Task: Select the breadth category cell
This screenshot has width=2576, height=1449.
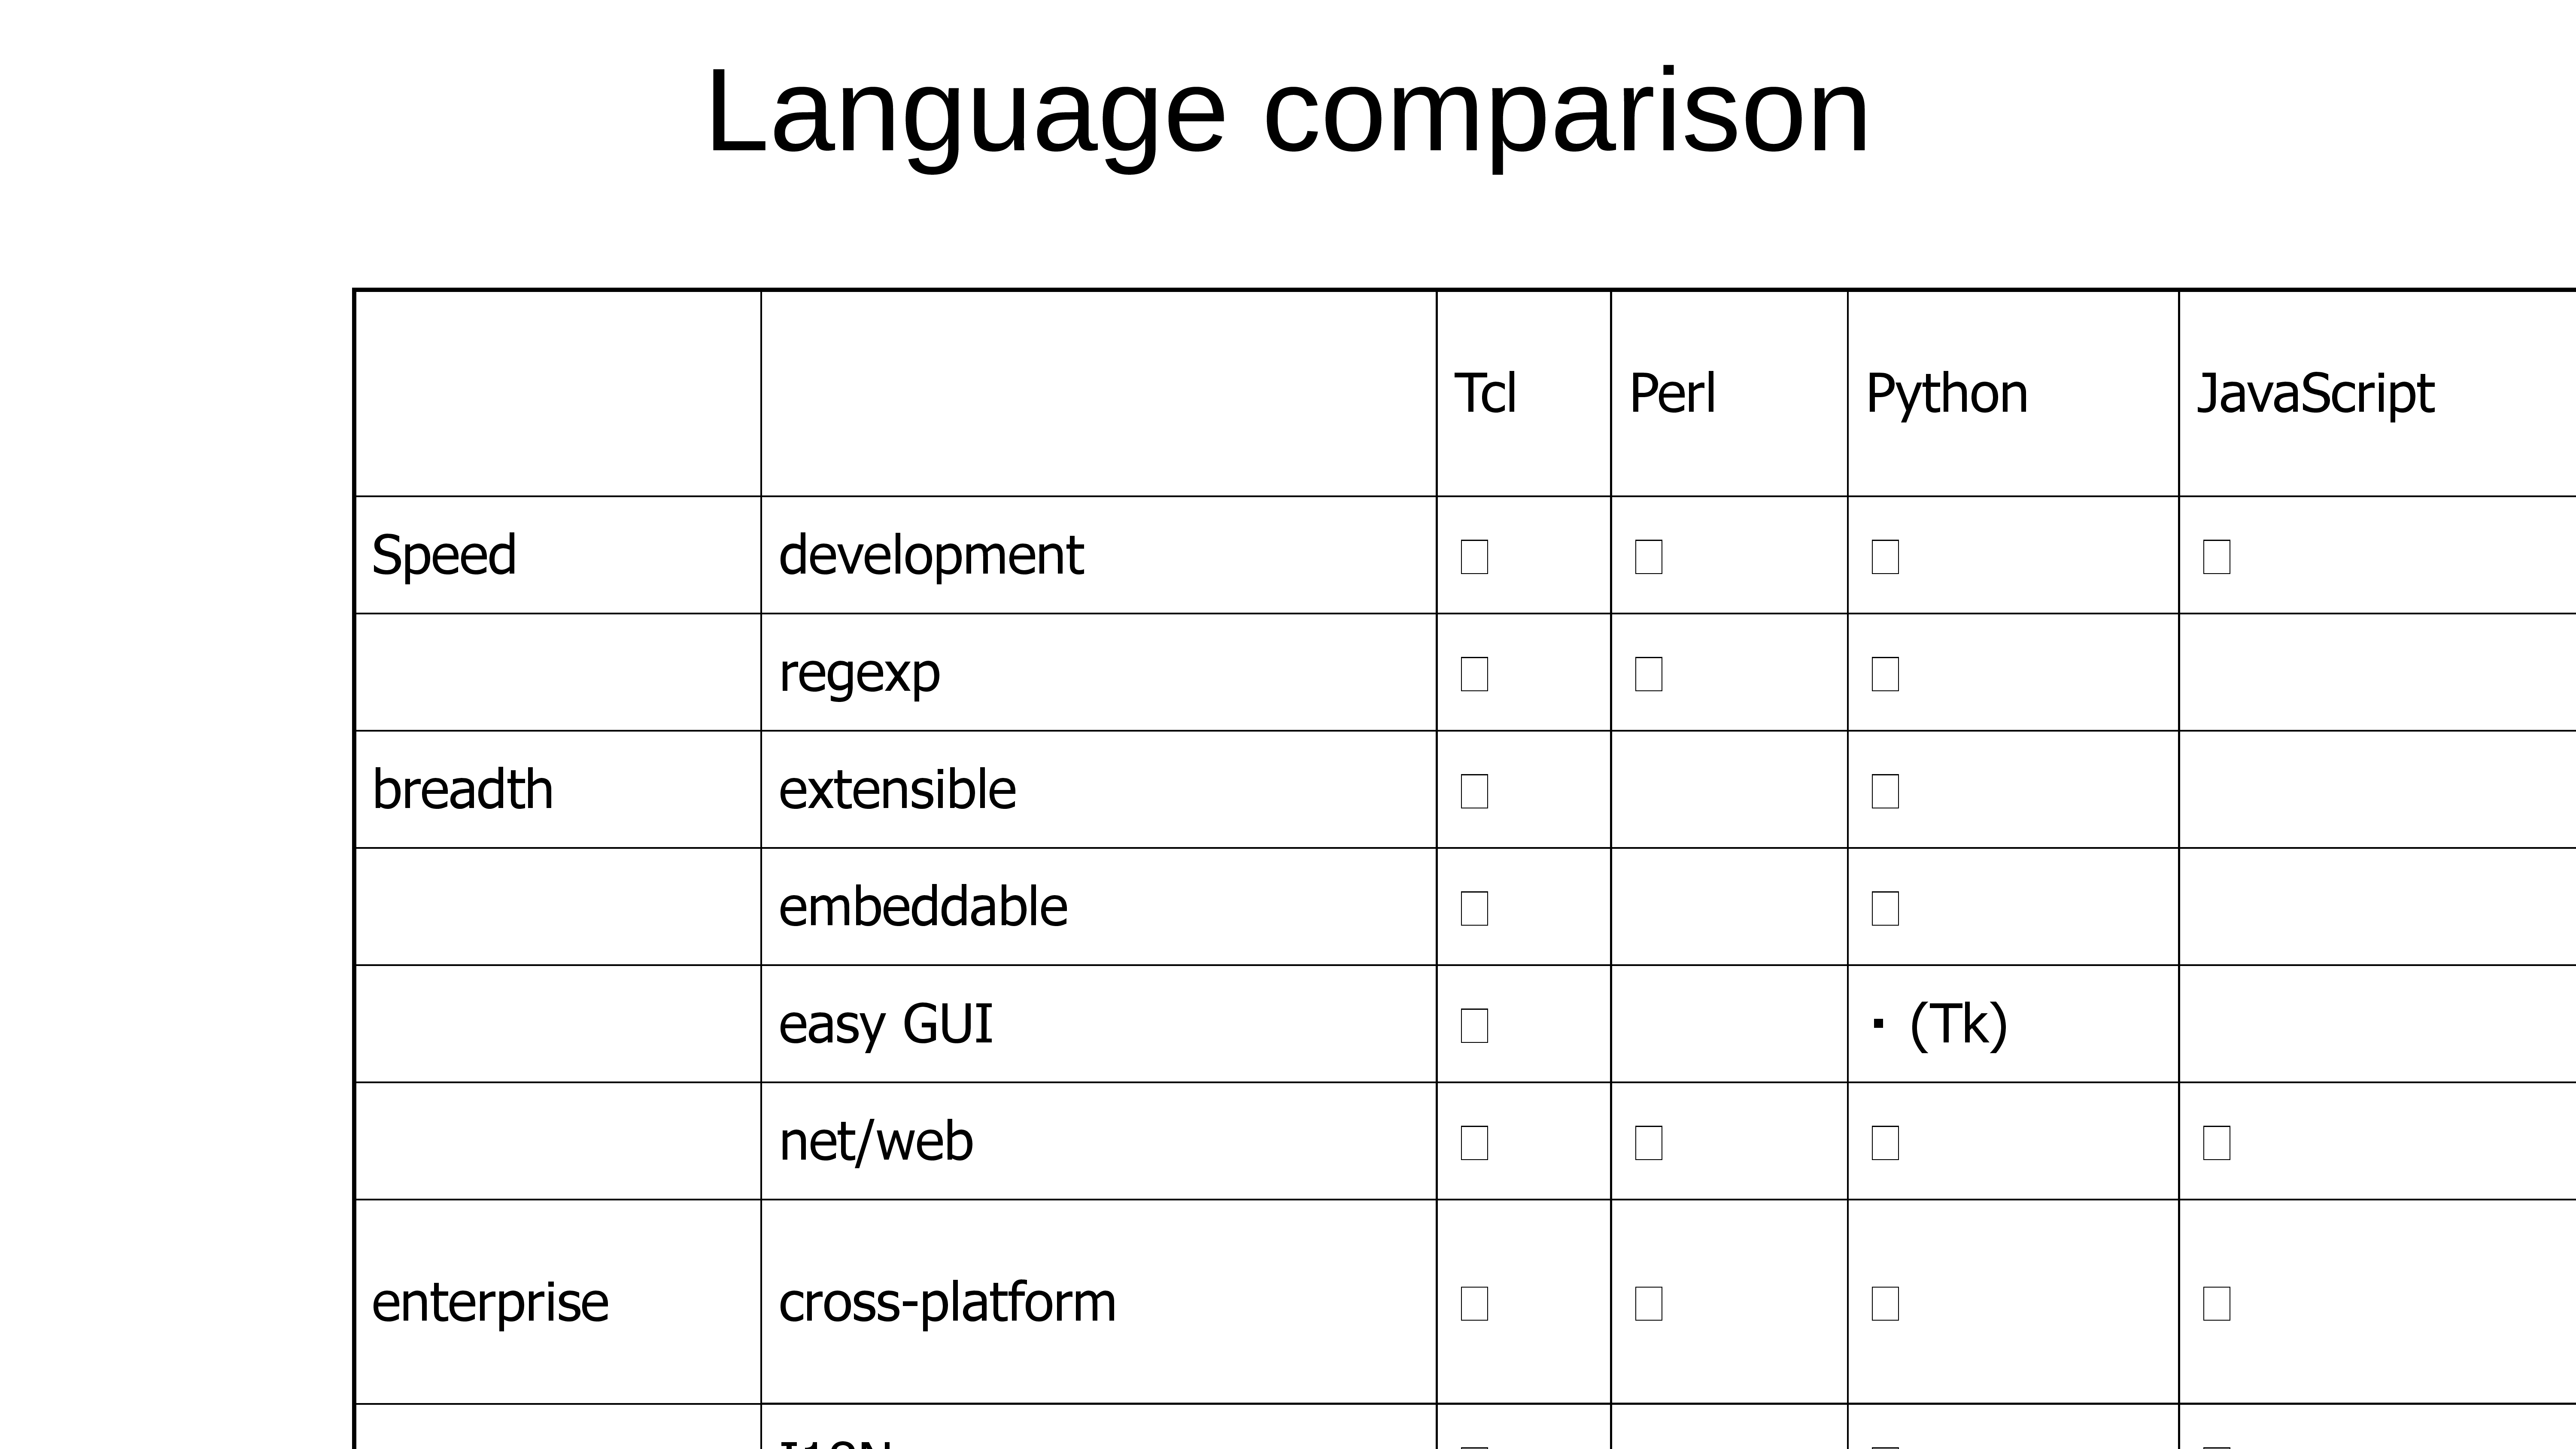Action: [462, 789]
